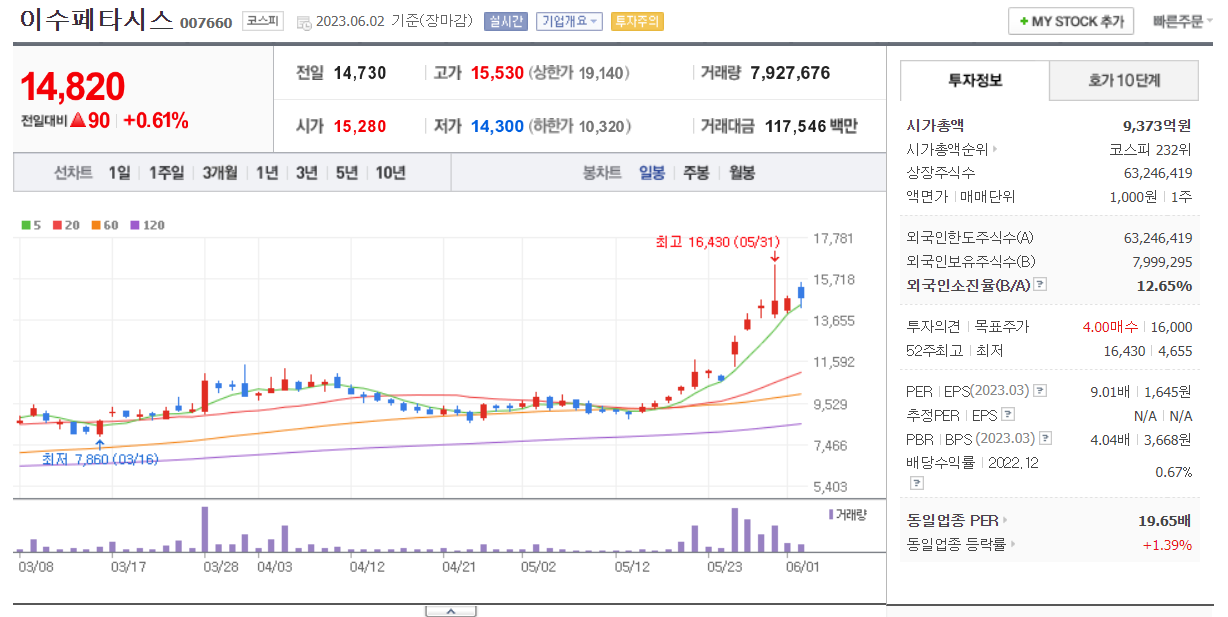
Task: Click the 코스피 market badge
Action: (263, 21)
